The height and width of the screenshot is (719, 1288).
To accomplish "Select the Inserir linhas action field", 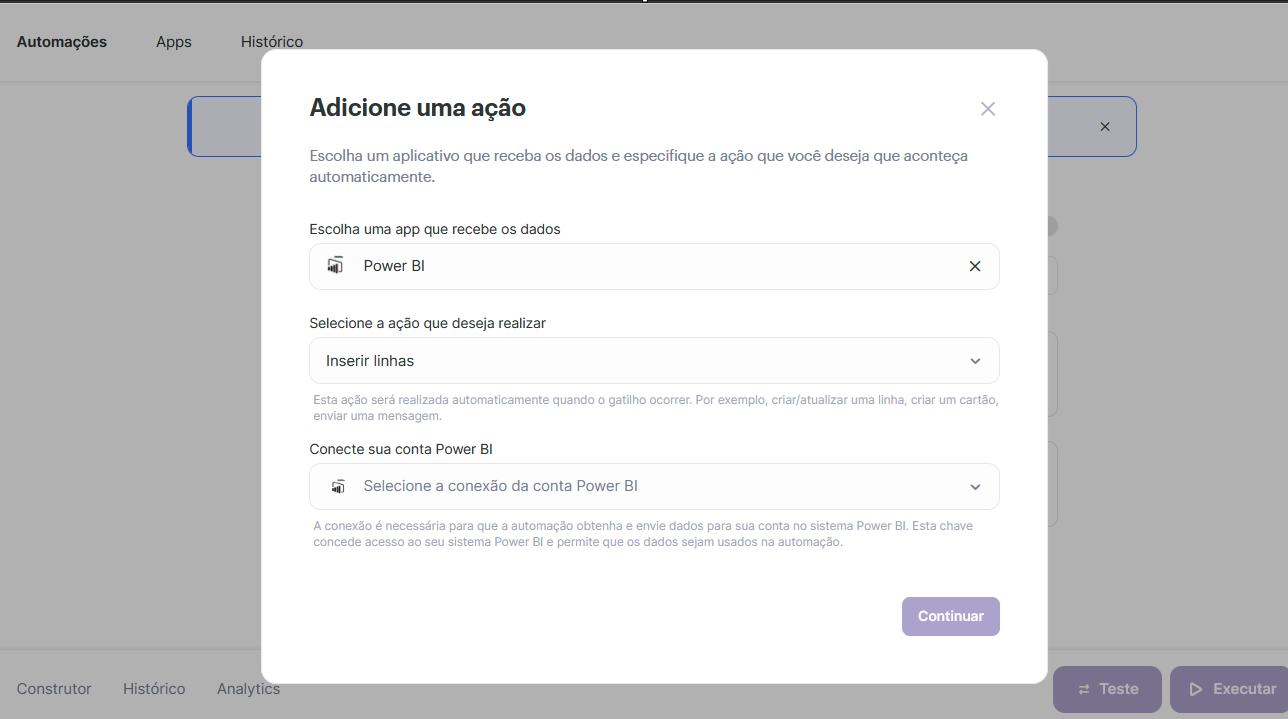I will (x=654, y=360).
